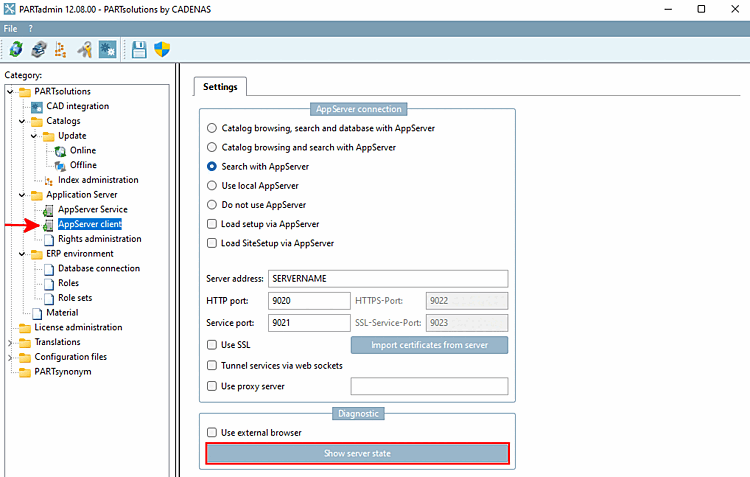This screenshot has height=477, width=750.
Task: Expand the Translations tree node
Action: pos(10,343)
